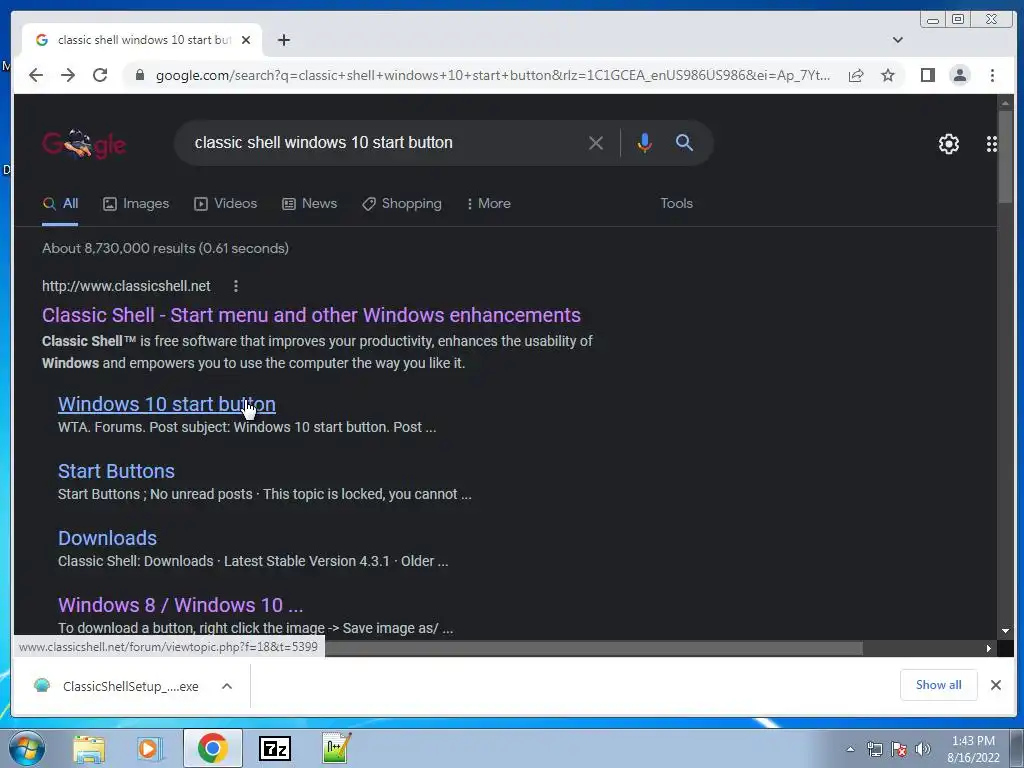1024x768 pixels.
Task: Click the Google doodle logo
Action: tap(84, 144)
